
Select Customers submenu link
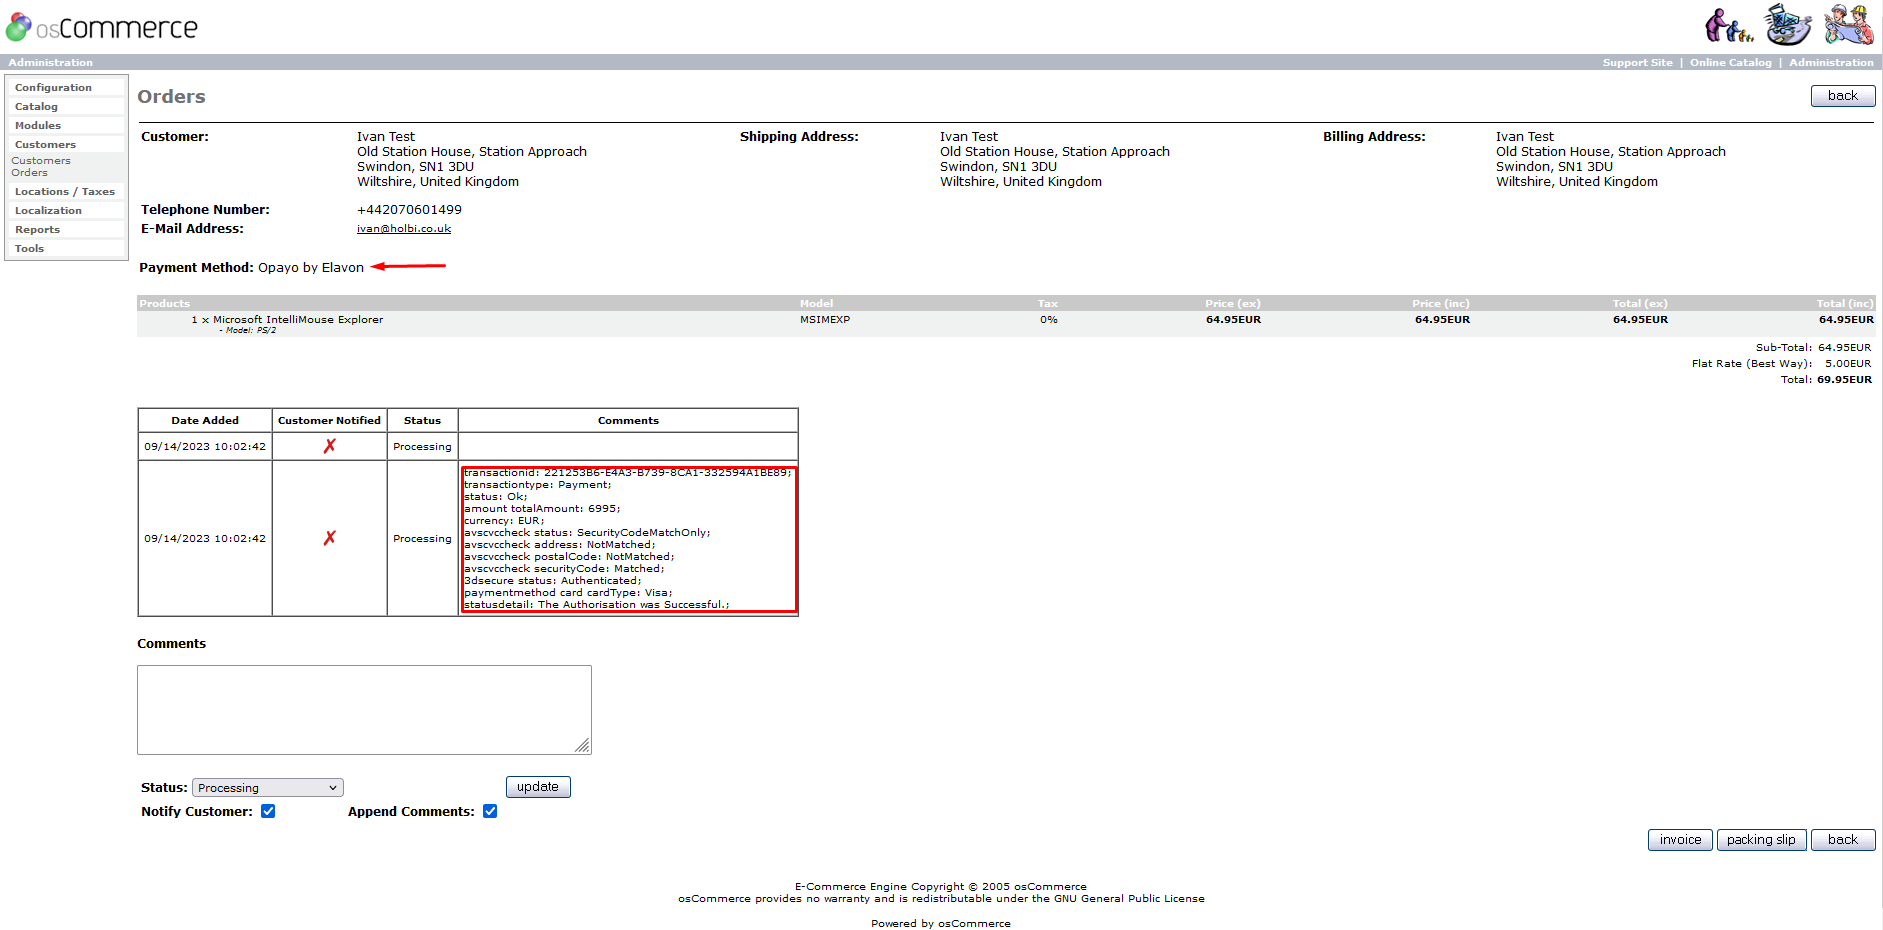41,160
